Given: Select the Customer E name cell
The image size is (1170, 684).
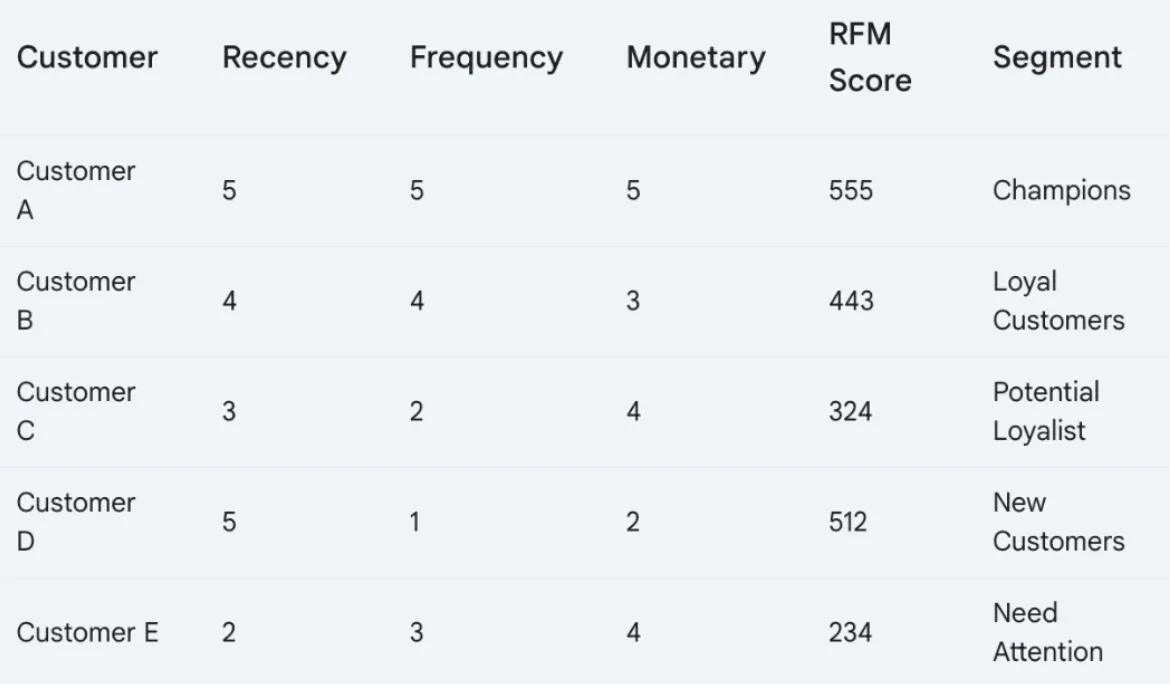Looking at the screenshot, I should (x=87, y=633).
